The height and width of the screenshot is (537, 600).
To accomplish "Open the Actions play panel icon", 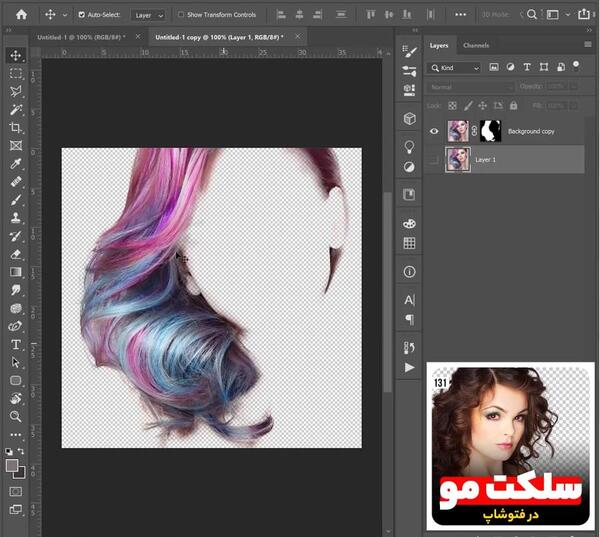I will (x=409, y=367).
